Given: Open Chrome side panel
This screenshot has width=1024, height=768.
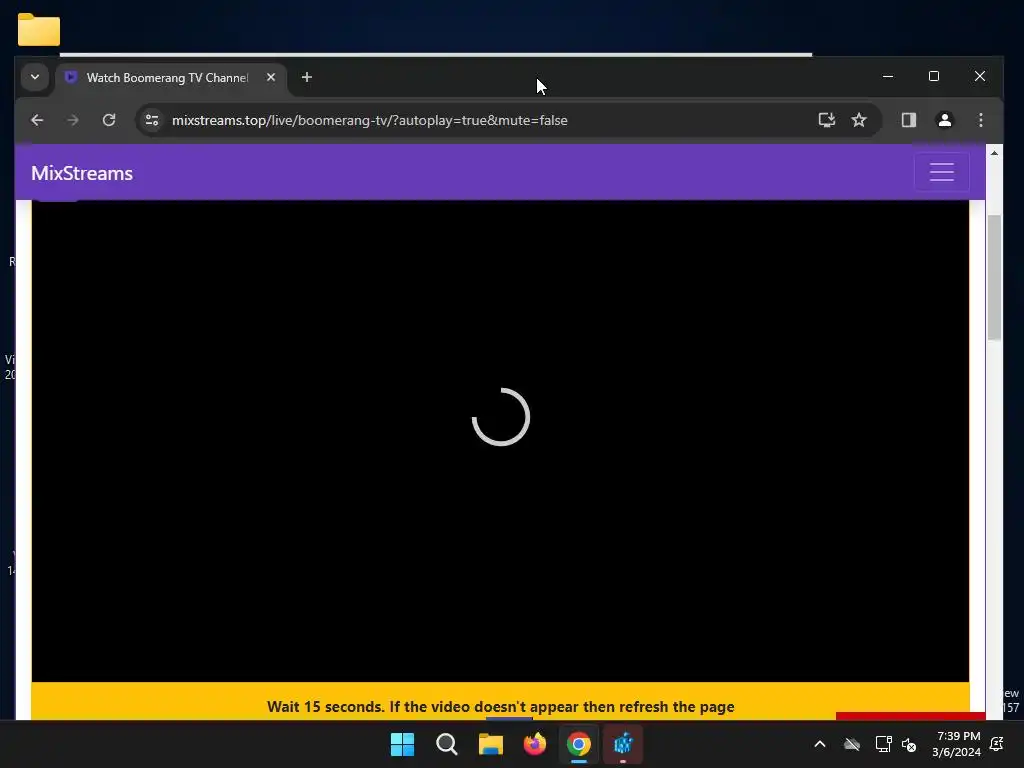Looking at the screenshot, I should (x=908, y=120).
